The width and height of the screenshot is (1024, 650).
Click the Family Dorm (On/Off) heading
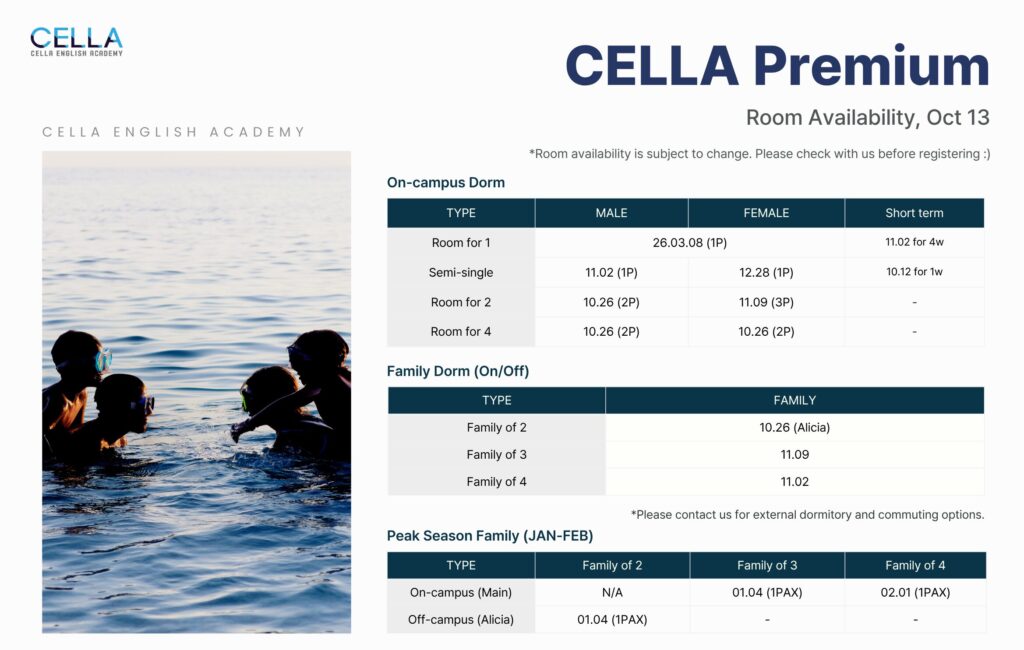pos(457,371)
